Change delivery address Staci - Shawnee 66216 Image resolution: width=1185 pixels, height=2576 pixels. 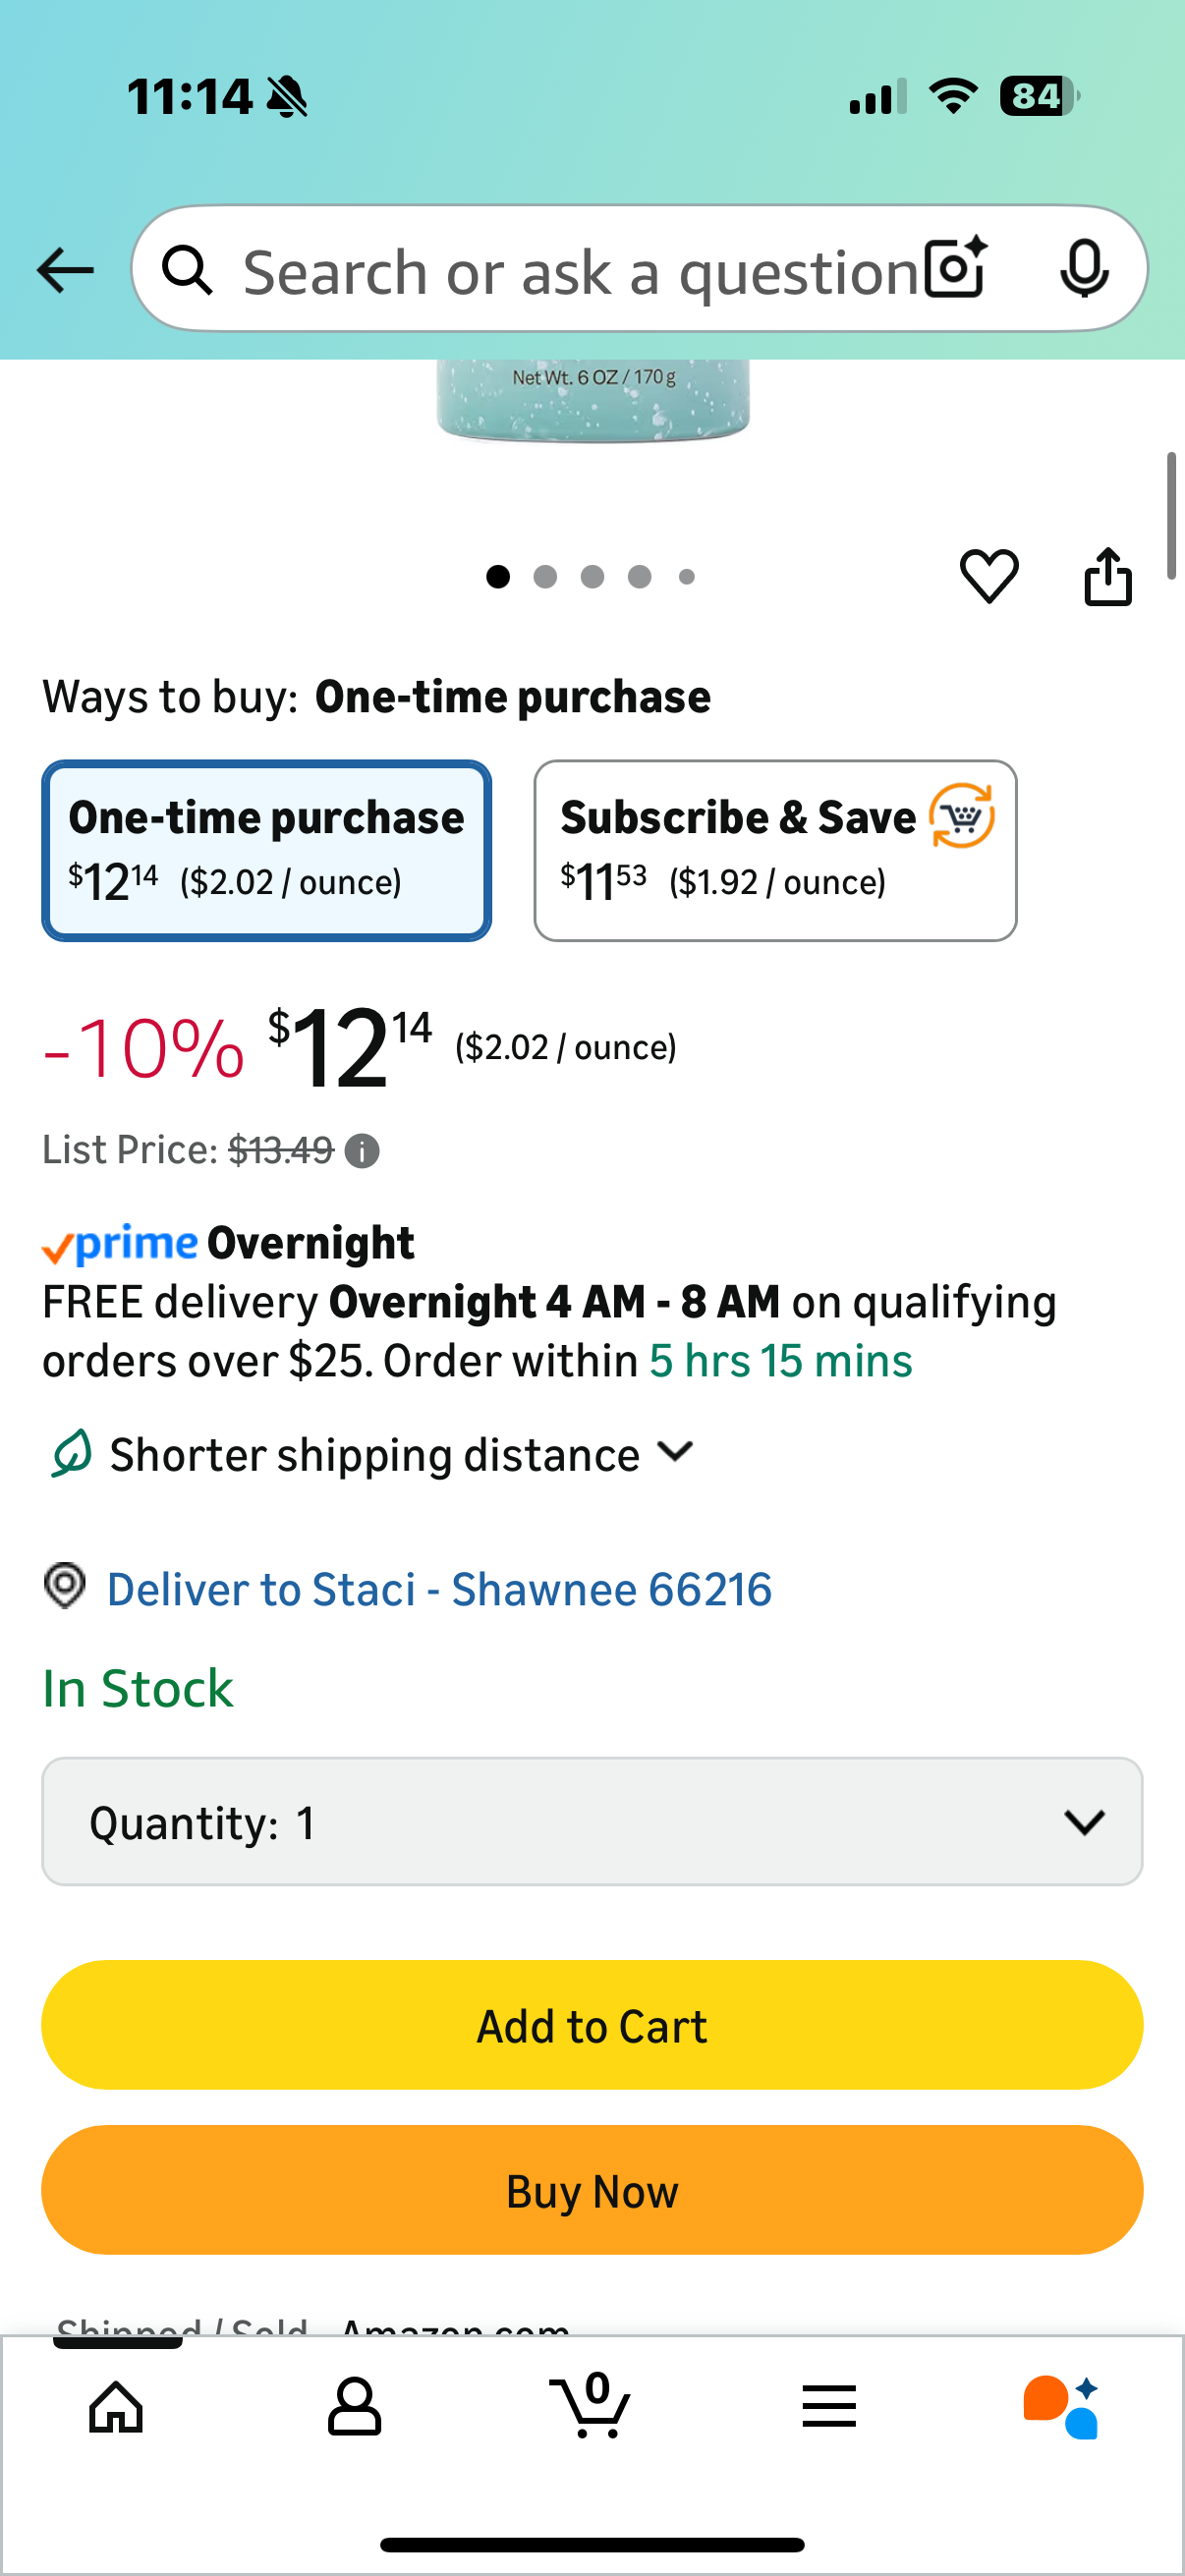pos(438,1589)
